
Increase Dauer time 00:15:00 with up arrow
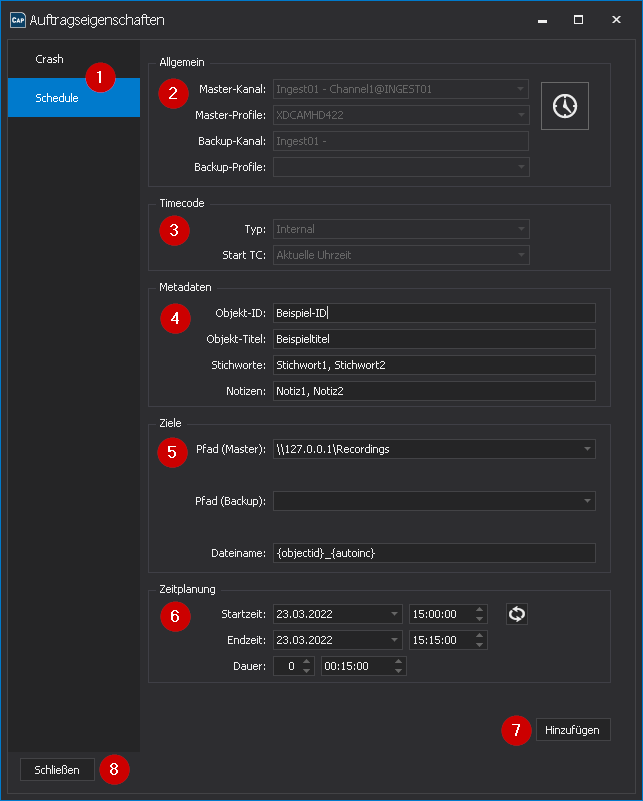pos(398,662)
